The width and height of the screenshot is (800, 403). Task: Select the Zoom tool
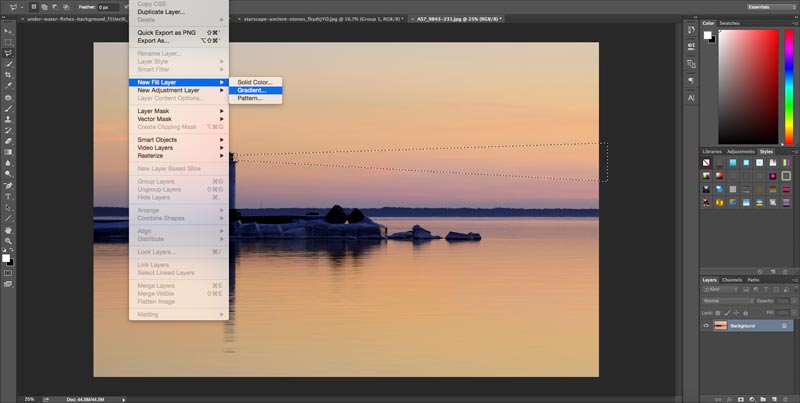coord(8,241)
